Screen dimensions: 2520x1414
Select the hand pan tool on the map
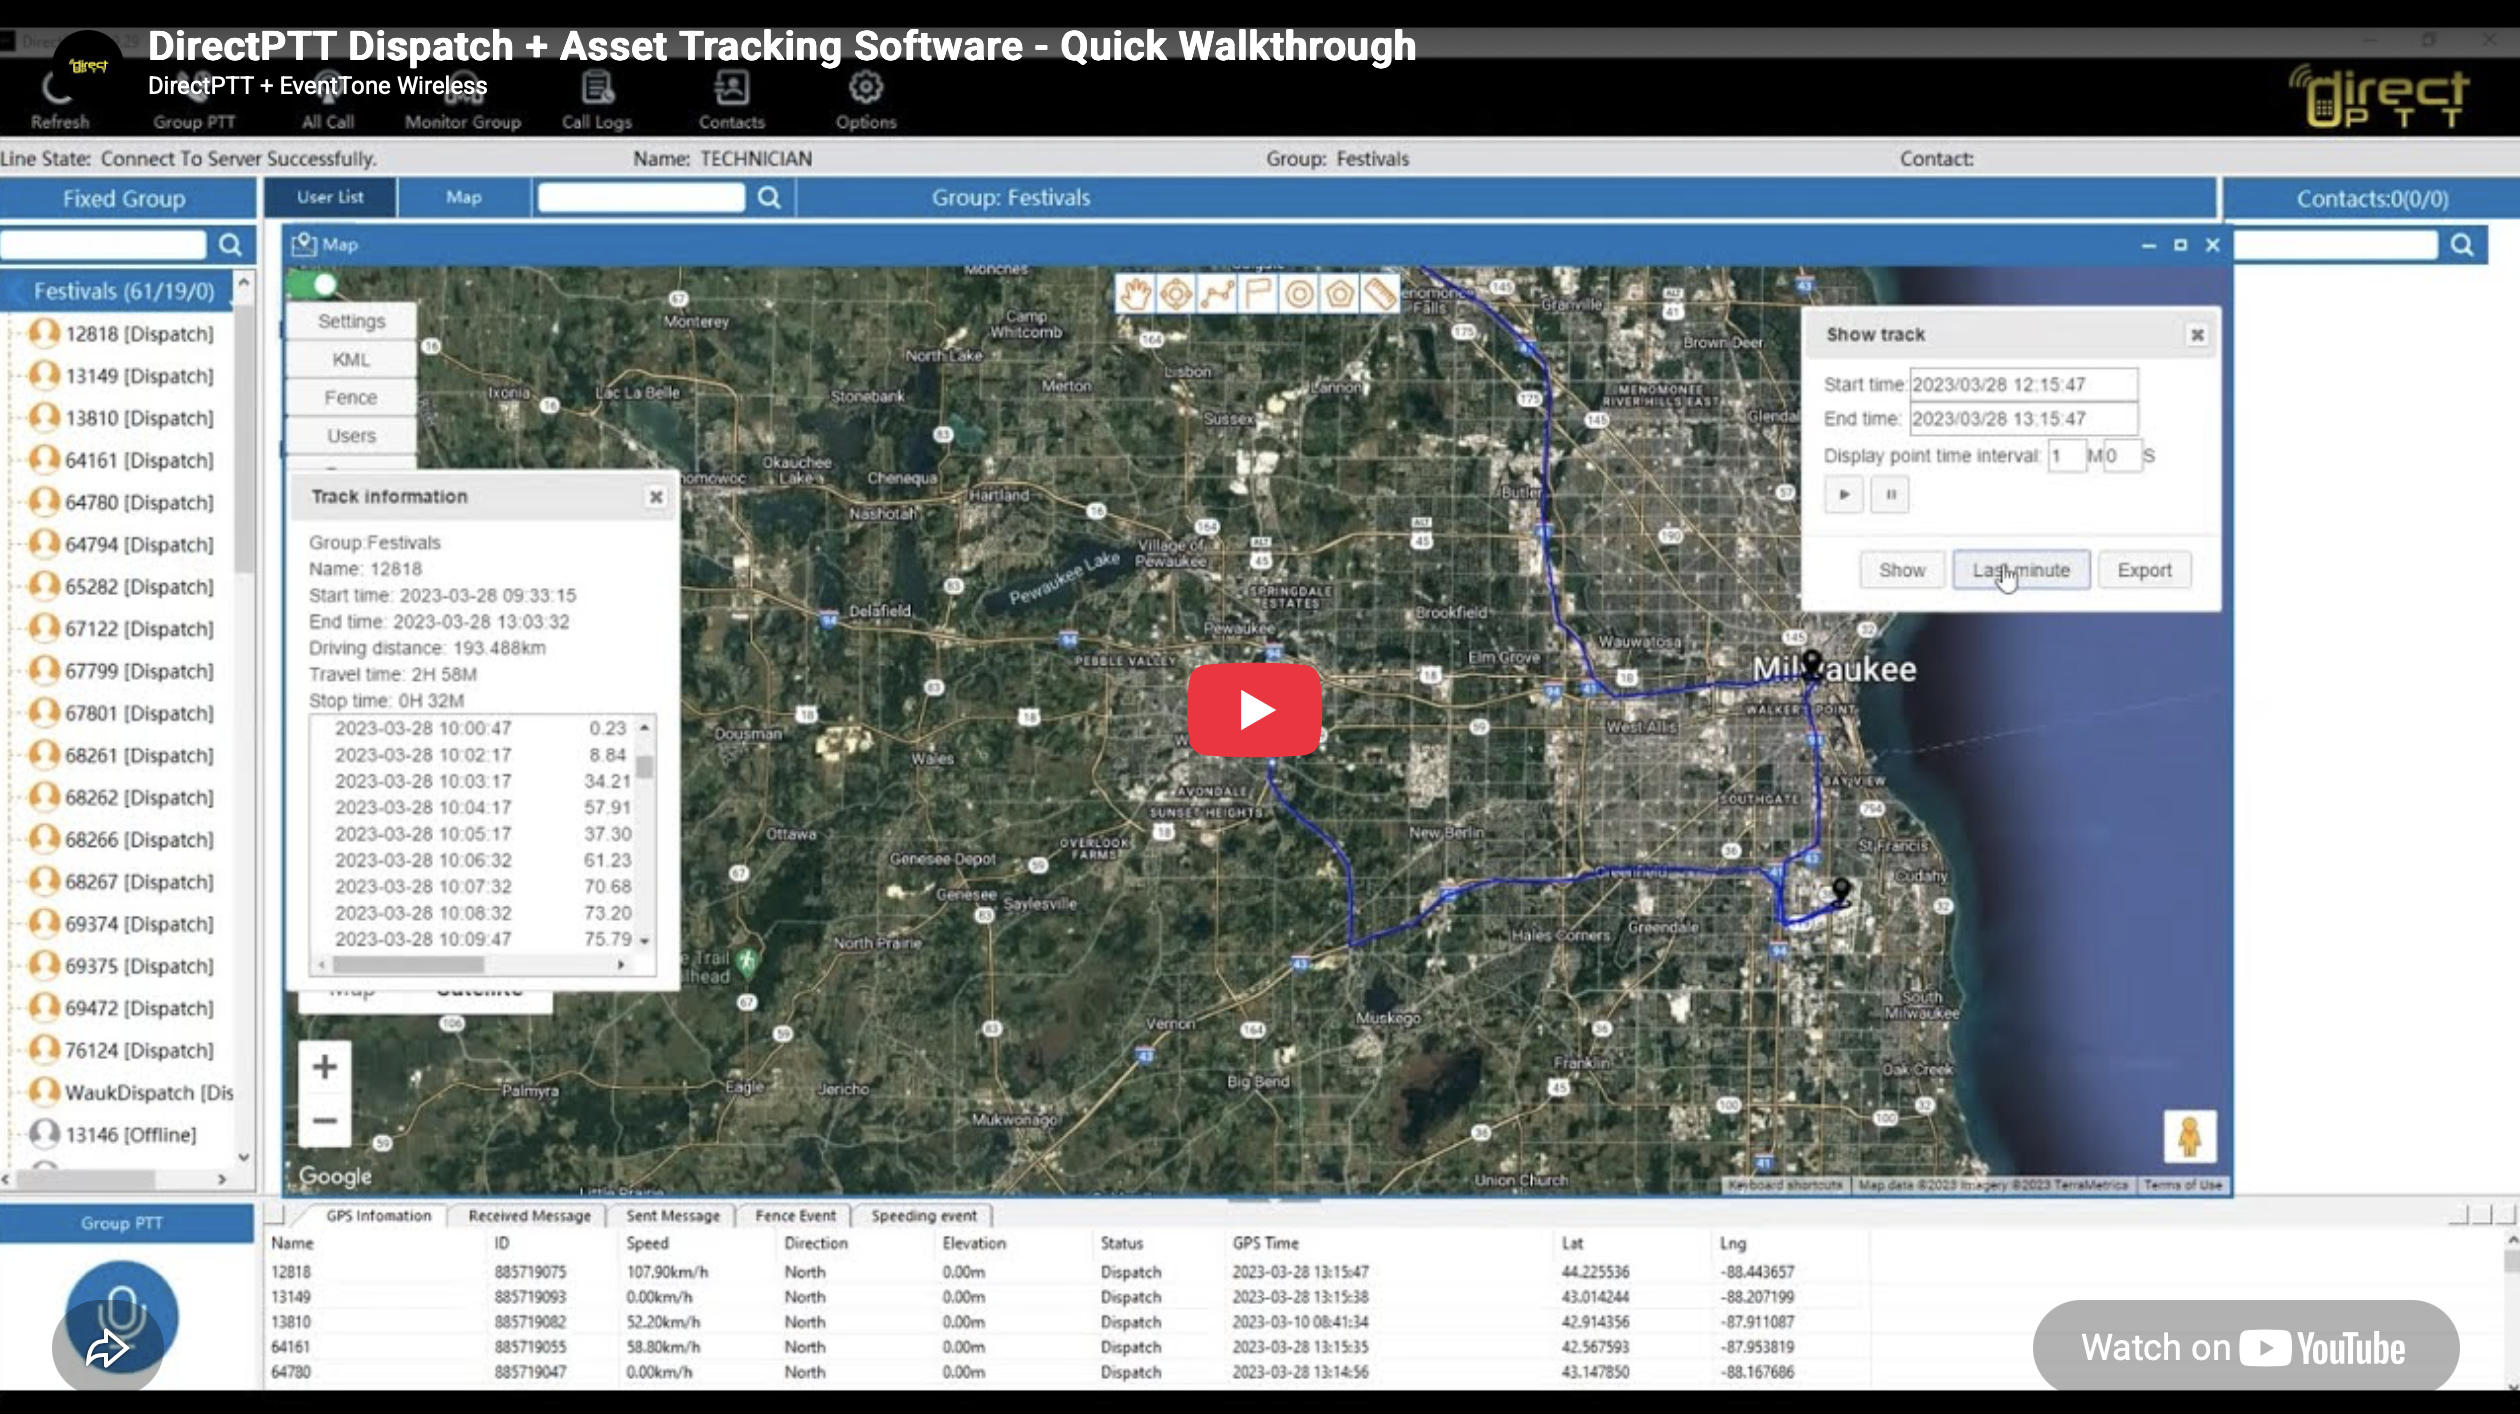coord(1136,294)
